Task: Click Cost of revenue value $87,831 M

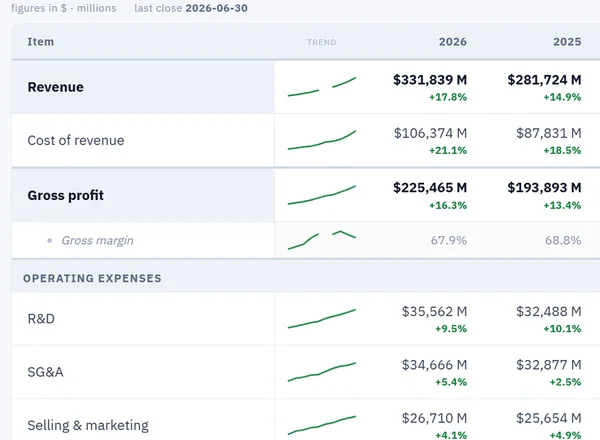Action: (549, 133)
